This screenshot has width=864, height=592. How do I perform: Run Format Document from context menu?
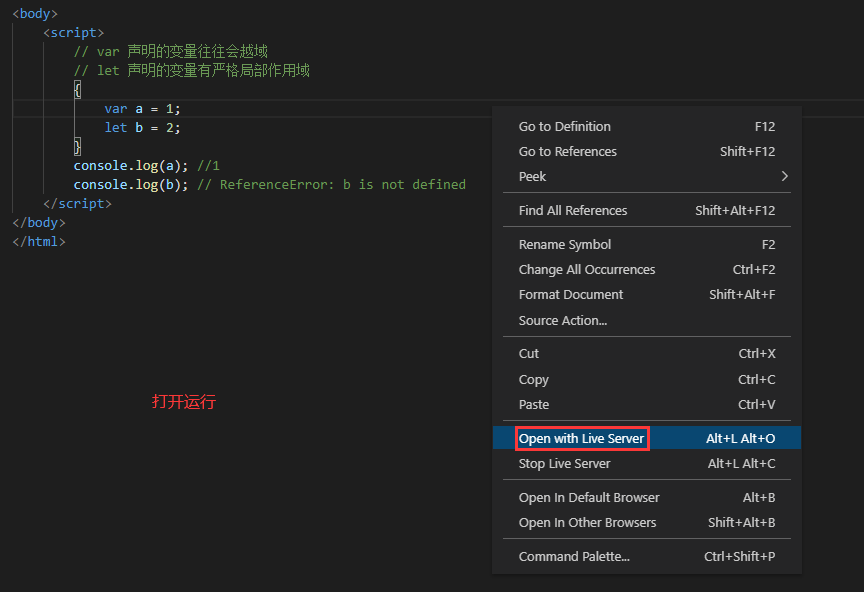pyautogui.click(x=646, y=295)
